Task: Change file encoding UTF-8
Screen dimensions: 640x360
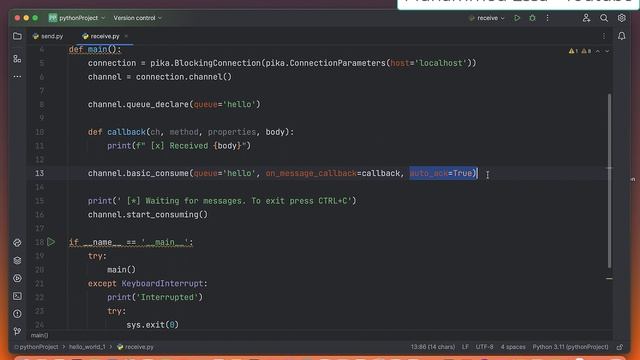Action: (x=484, y=347)
